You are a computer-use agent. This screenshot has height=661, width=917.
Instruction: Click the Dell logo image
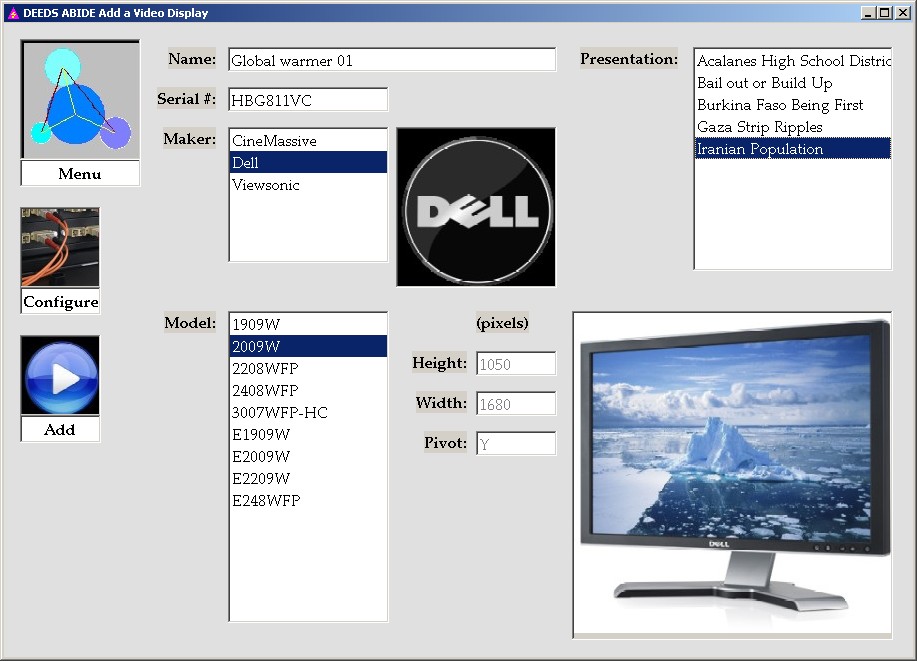(x=476, y=207)
